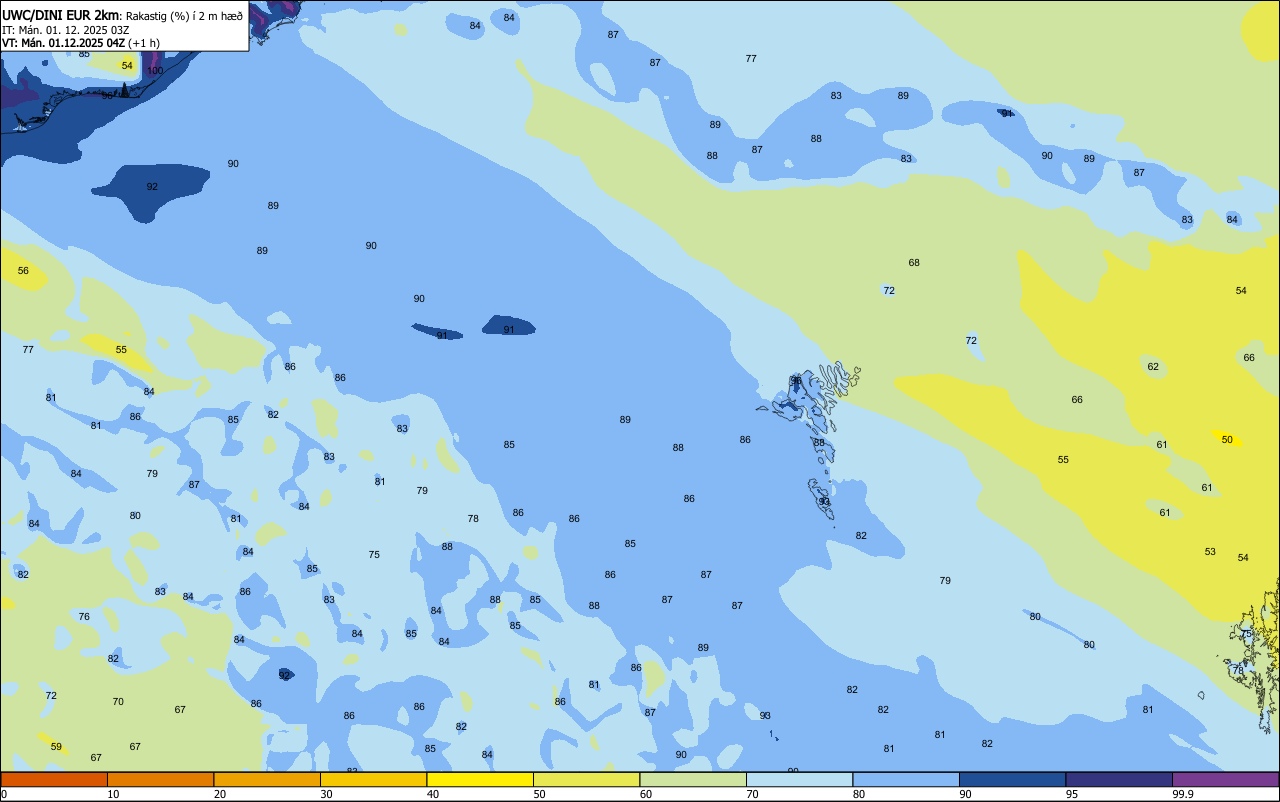Click the 'VT: Mán. 01.12.2025 04Z' line
This screenshot has width=1280, height=802.
point(62,43)
